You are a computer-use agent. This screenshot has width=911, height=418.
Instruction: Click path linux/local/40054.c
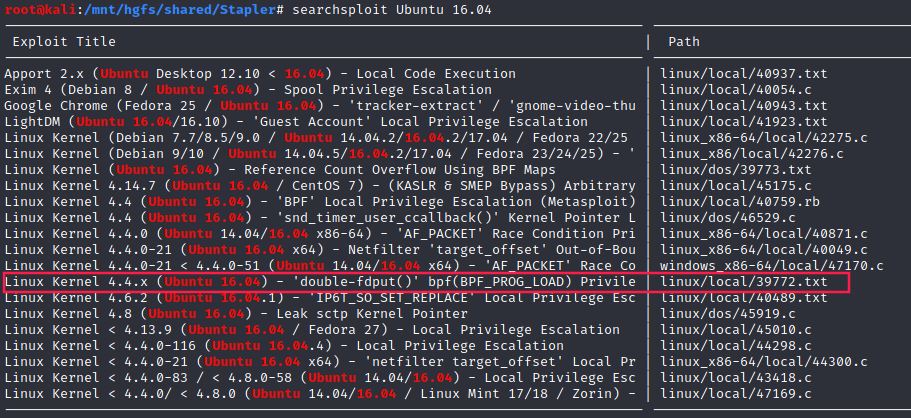(736, 90)
